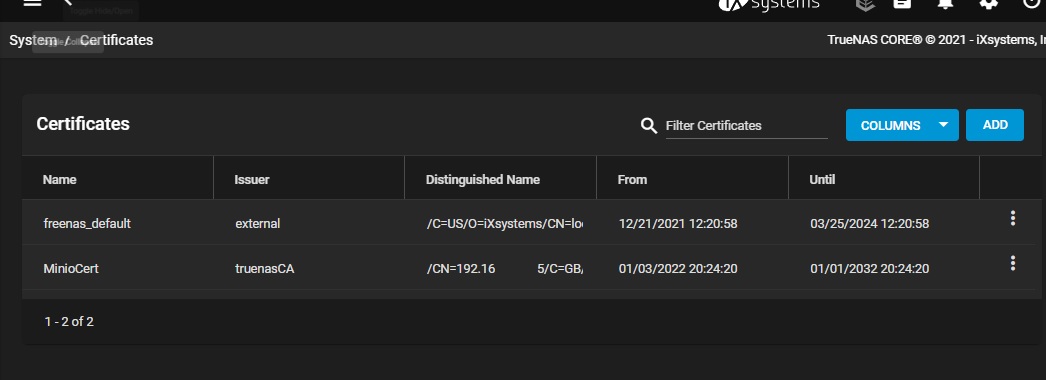
Task: Focus the Filter Certificates field
Action: point(746,125)
